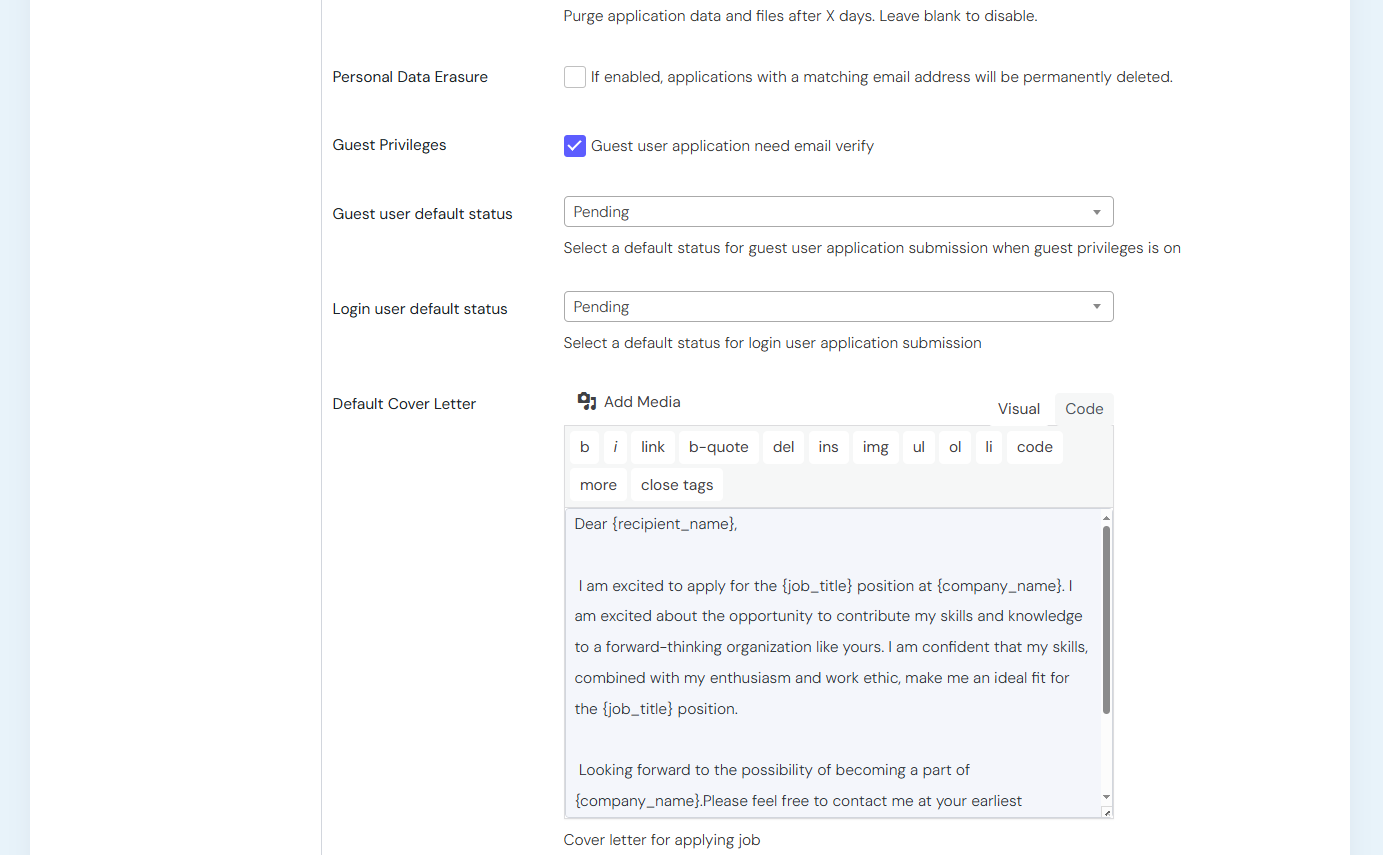Click the ol list quicktag button

(x=955, y=447)
